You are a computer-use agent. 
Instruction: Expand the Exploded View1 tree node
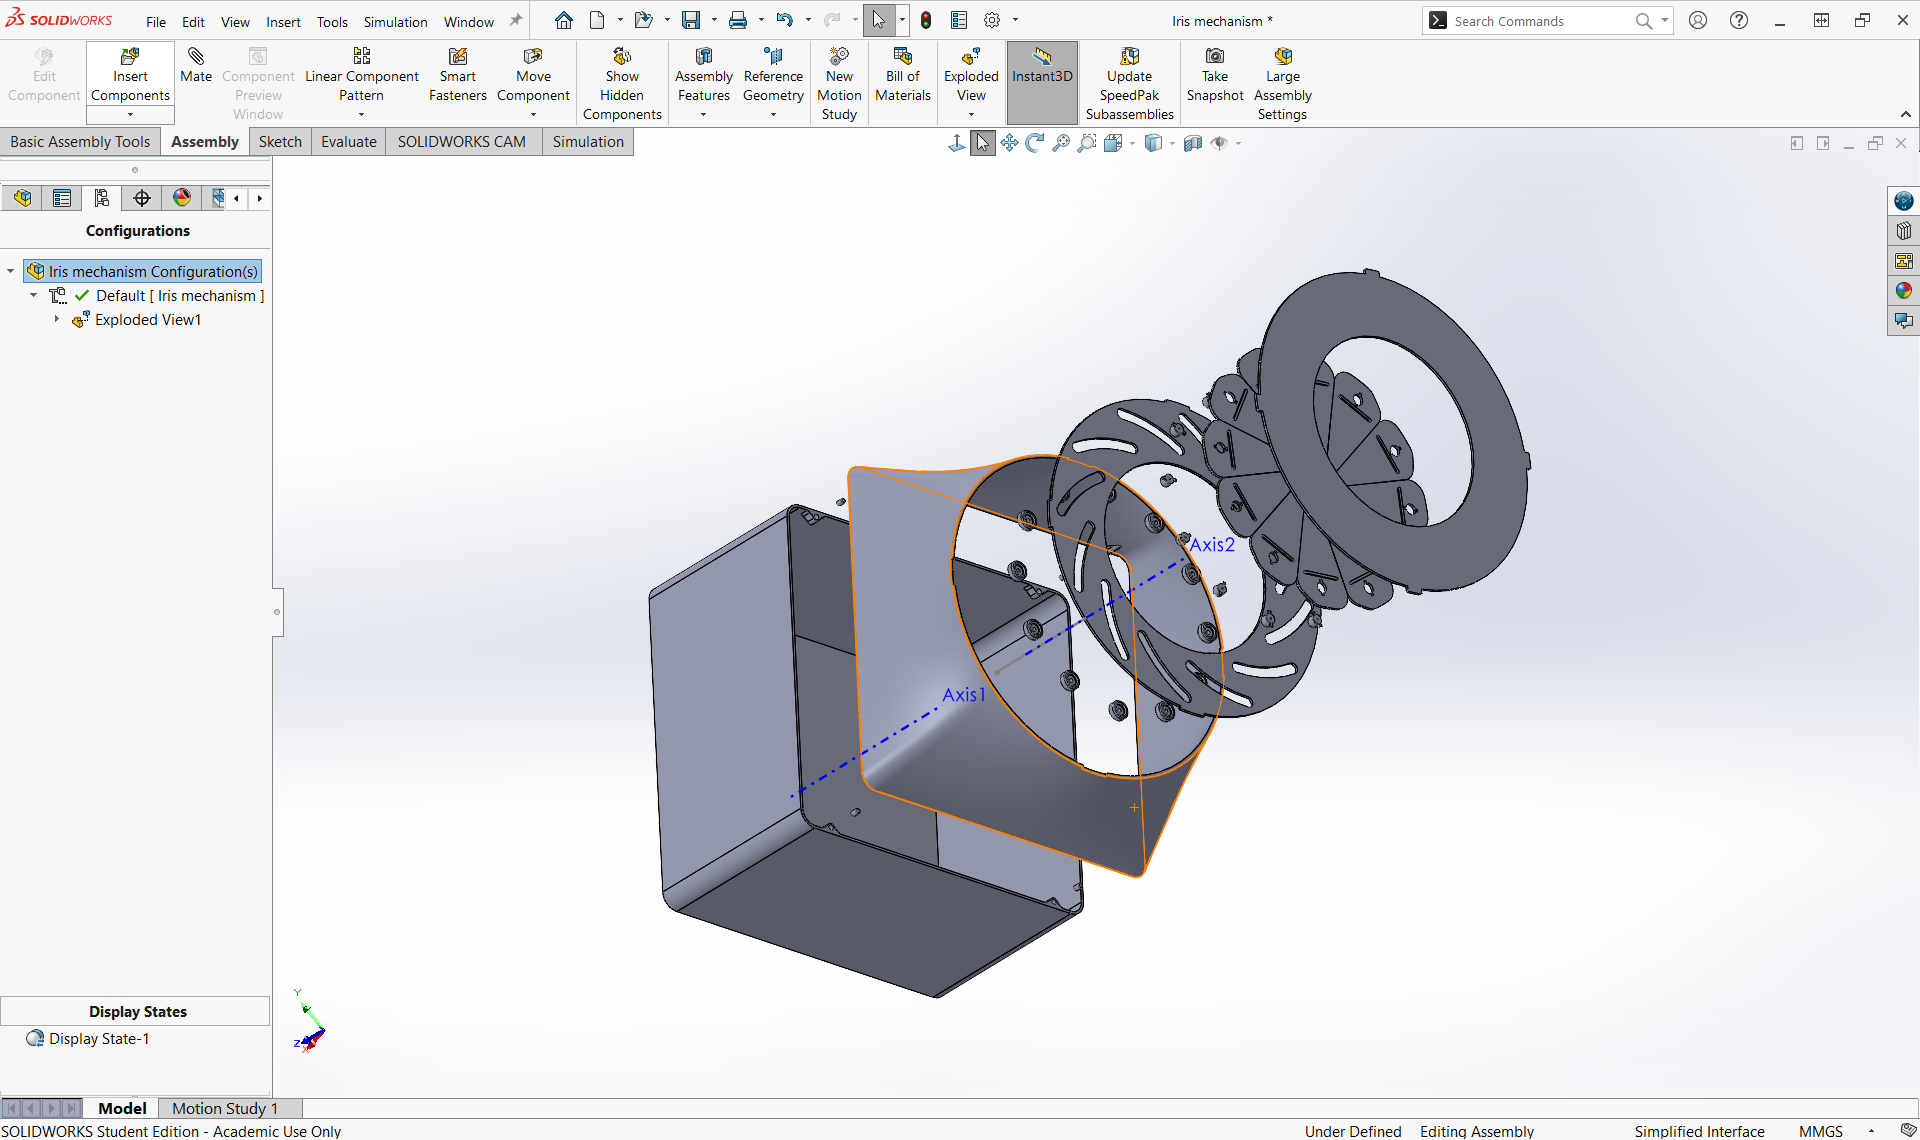(x=57, y=320)
